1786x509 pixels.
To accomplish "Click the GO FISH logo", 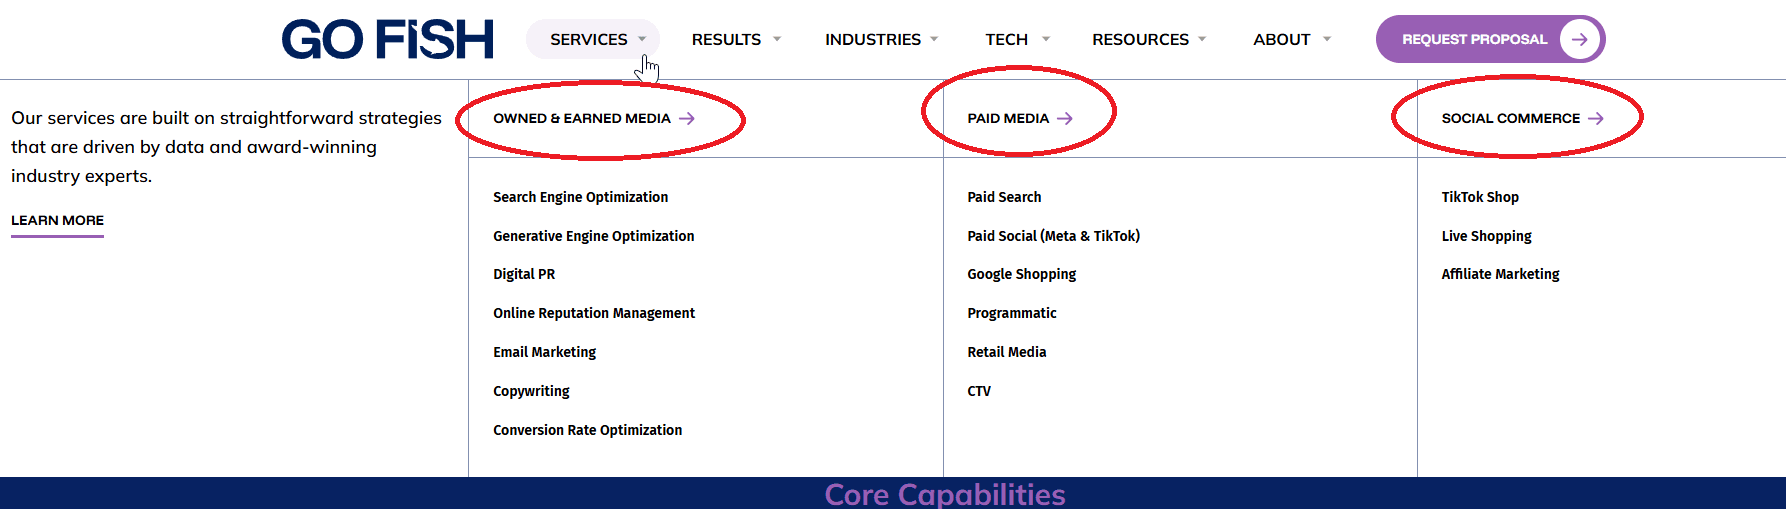I will (x=388, y=40).
